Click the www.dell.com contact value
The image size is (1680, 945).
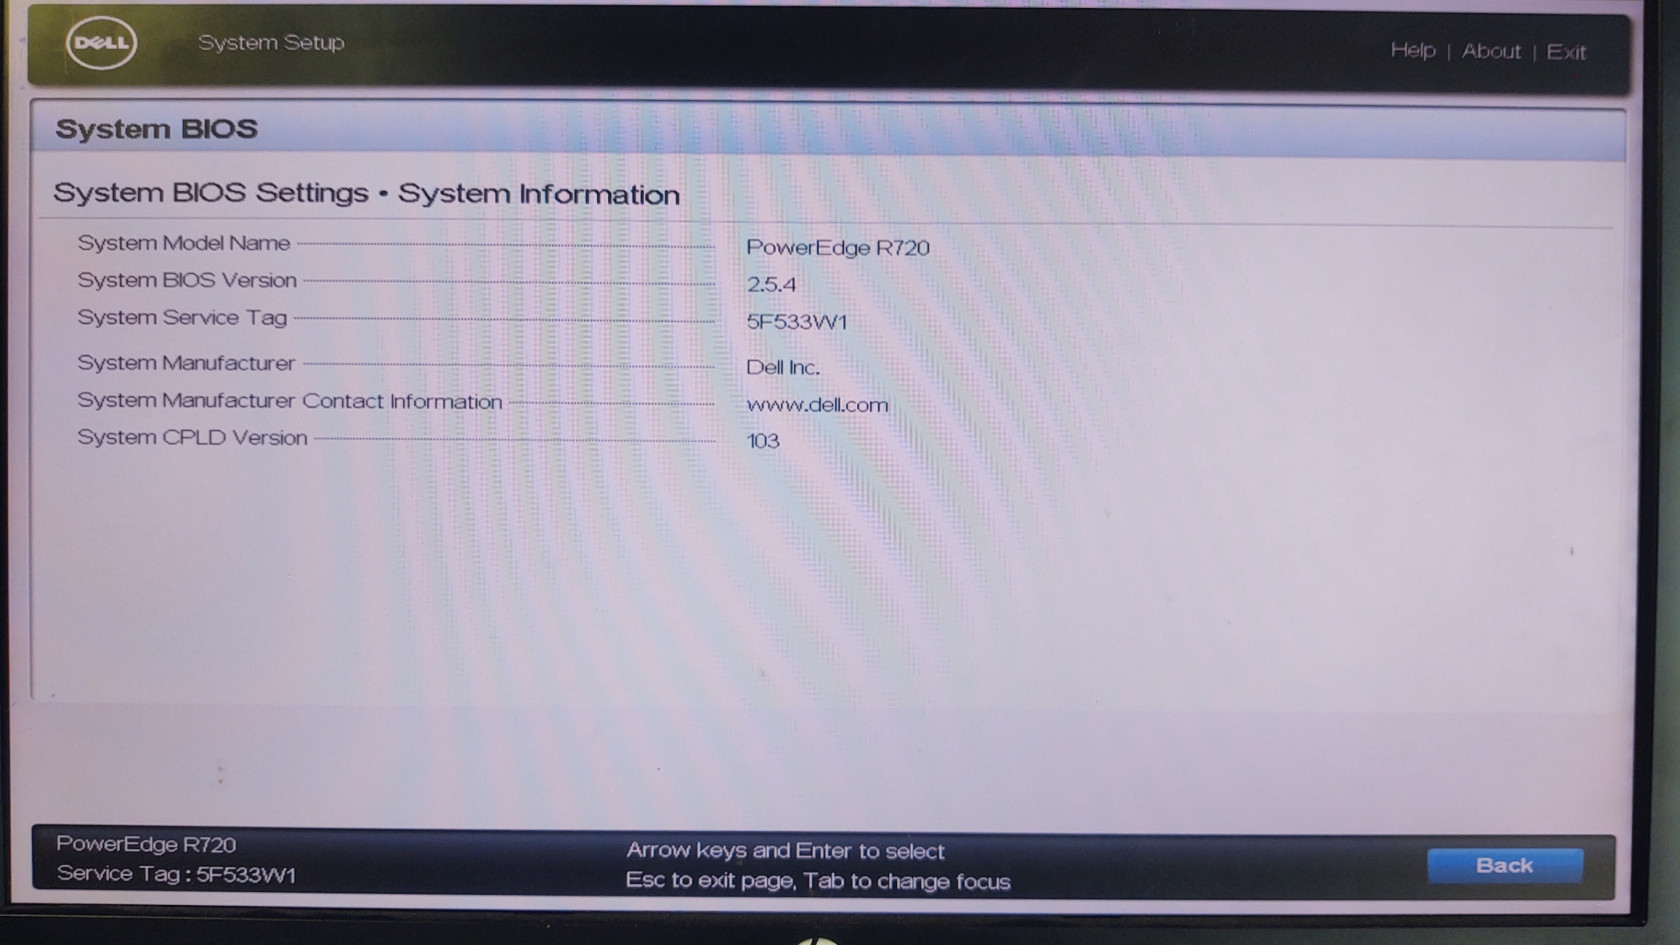point(817,405)
